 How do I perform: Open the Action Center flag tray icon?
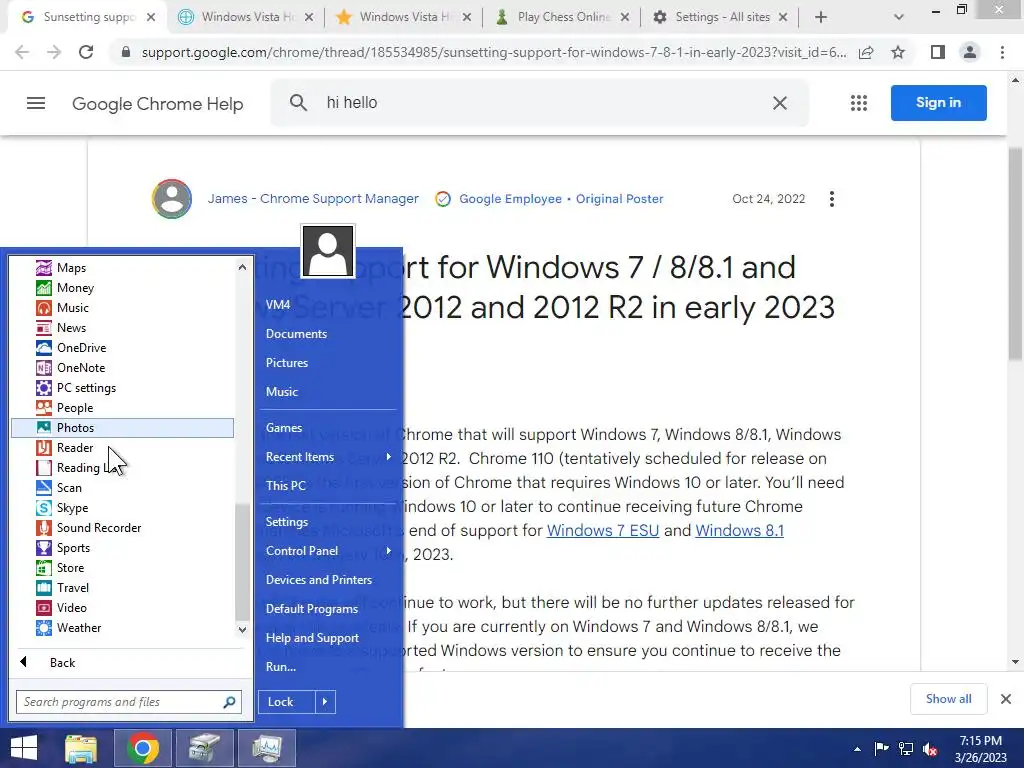[881, 749]
